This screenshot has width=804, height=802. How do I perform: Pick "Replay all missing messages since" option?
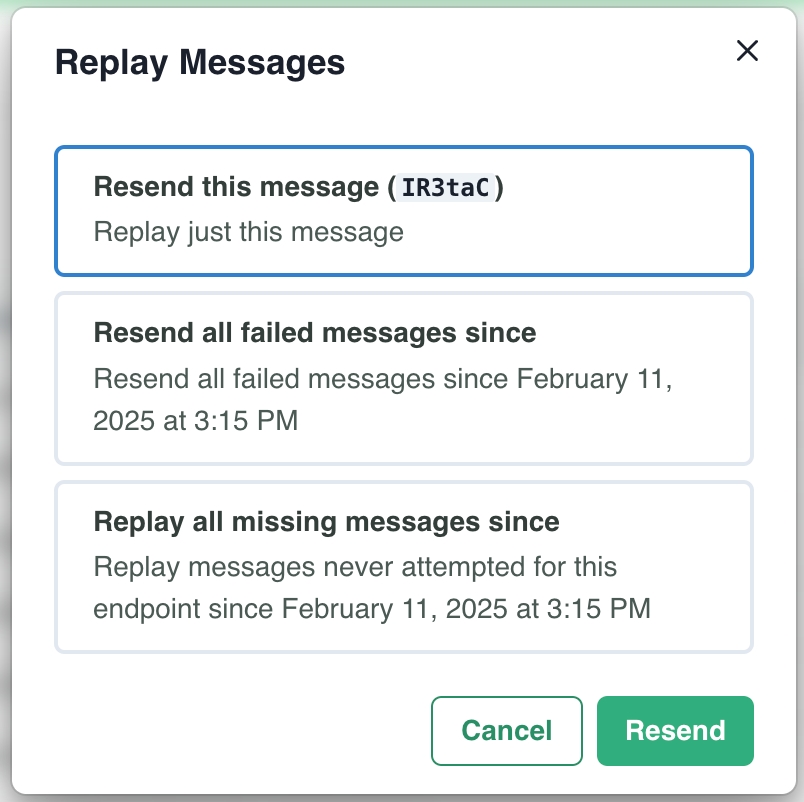tap(403, 567)
